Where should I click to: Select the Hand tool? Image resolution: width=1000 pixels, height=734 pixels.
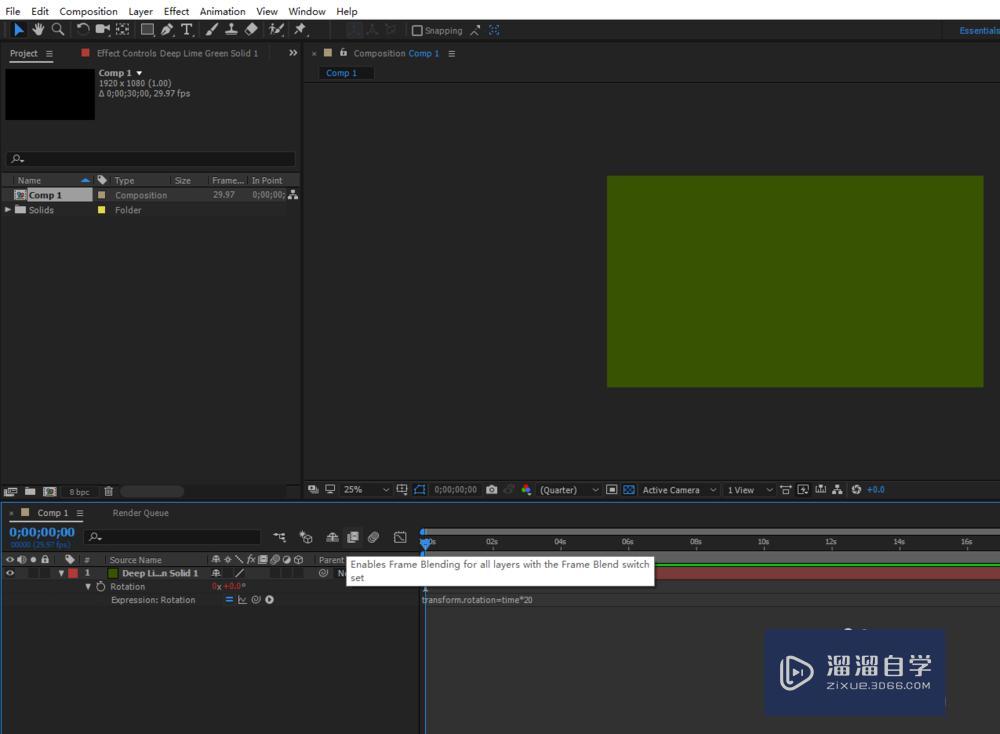pos(38,29)
